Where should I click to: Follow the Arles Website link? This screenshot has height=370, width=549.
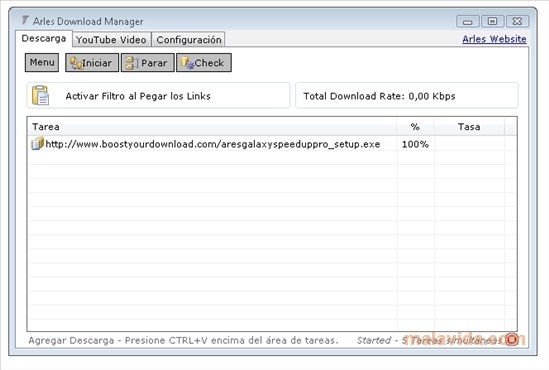point(494,39)
